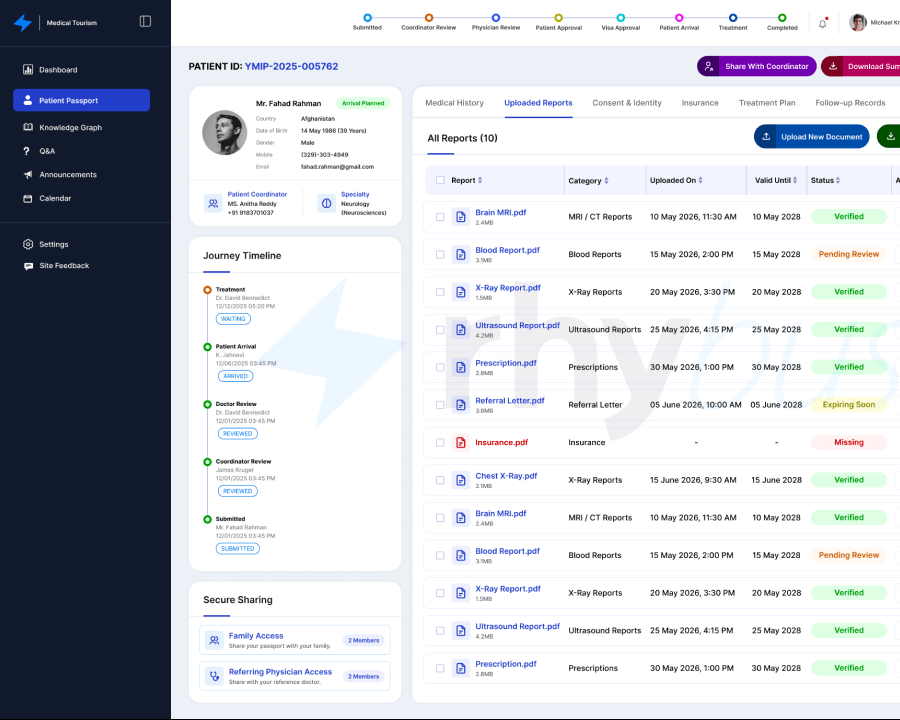Sort by the Status column arrows
Viewport: 900px width, 720px height.
(x=838, y=180)
